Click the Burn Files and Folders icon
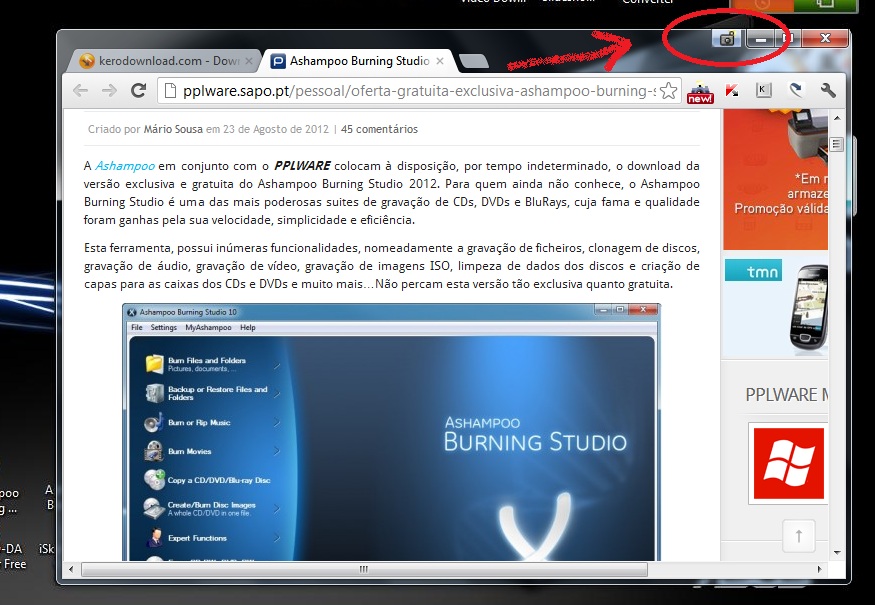The image size is (875, 605). coord(155,363)
